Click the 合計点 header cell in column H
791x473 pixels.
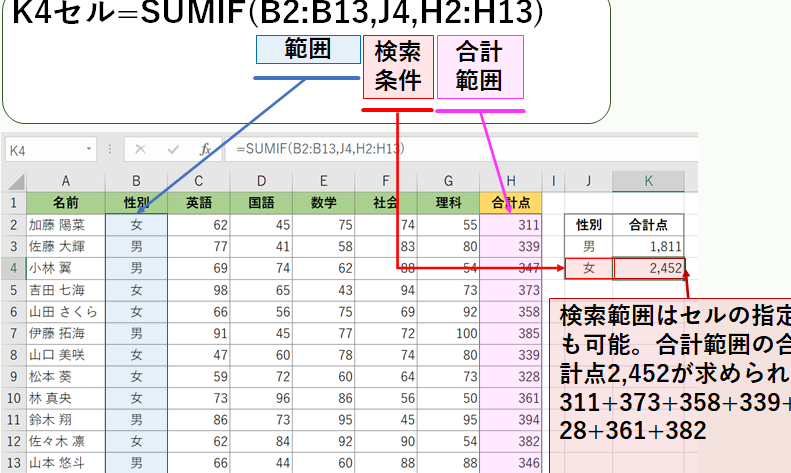pos(511,202)
